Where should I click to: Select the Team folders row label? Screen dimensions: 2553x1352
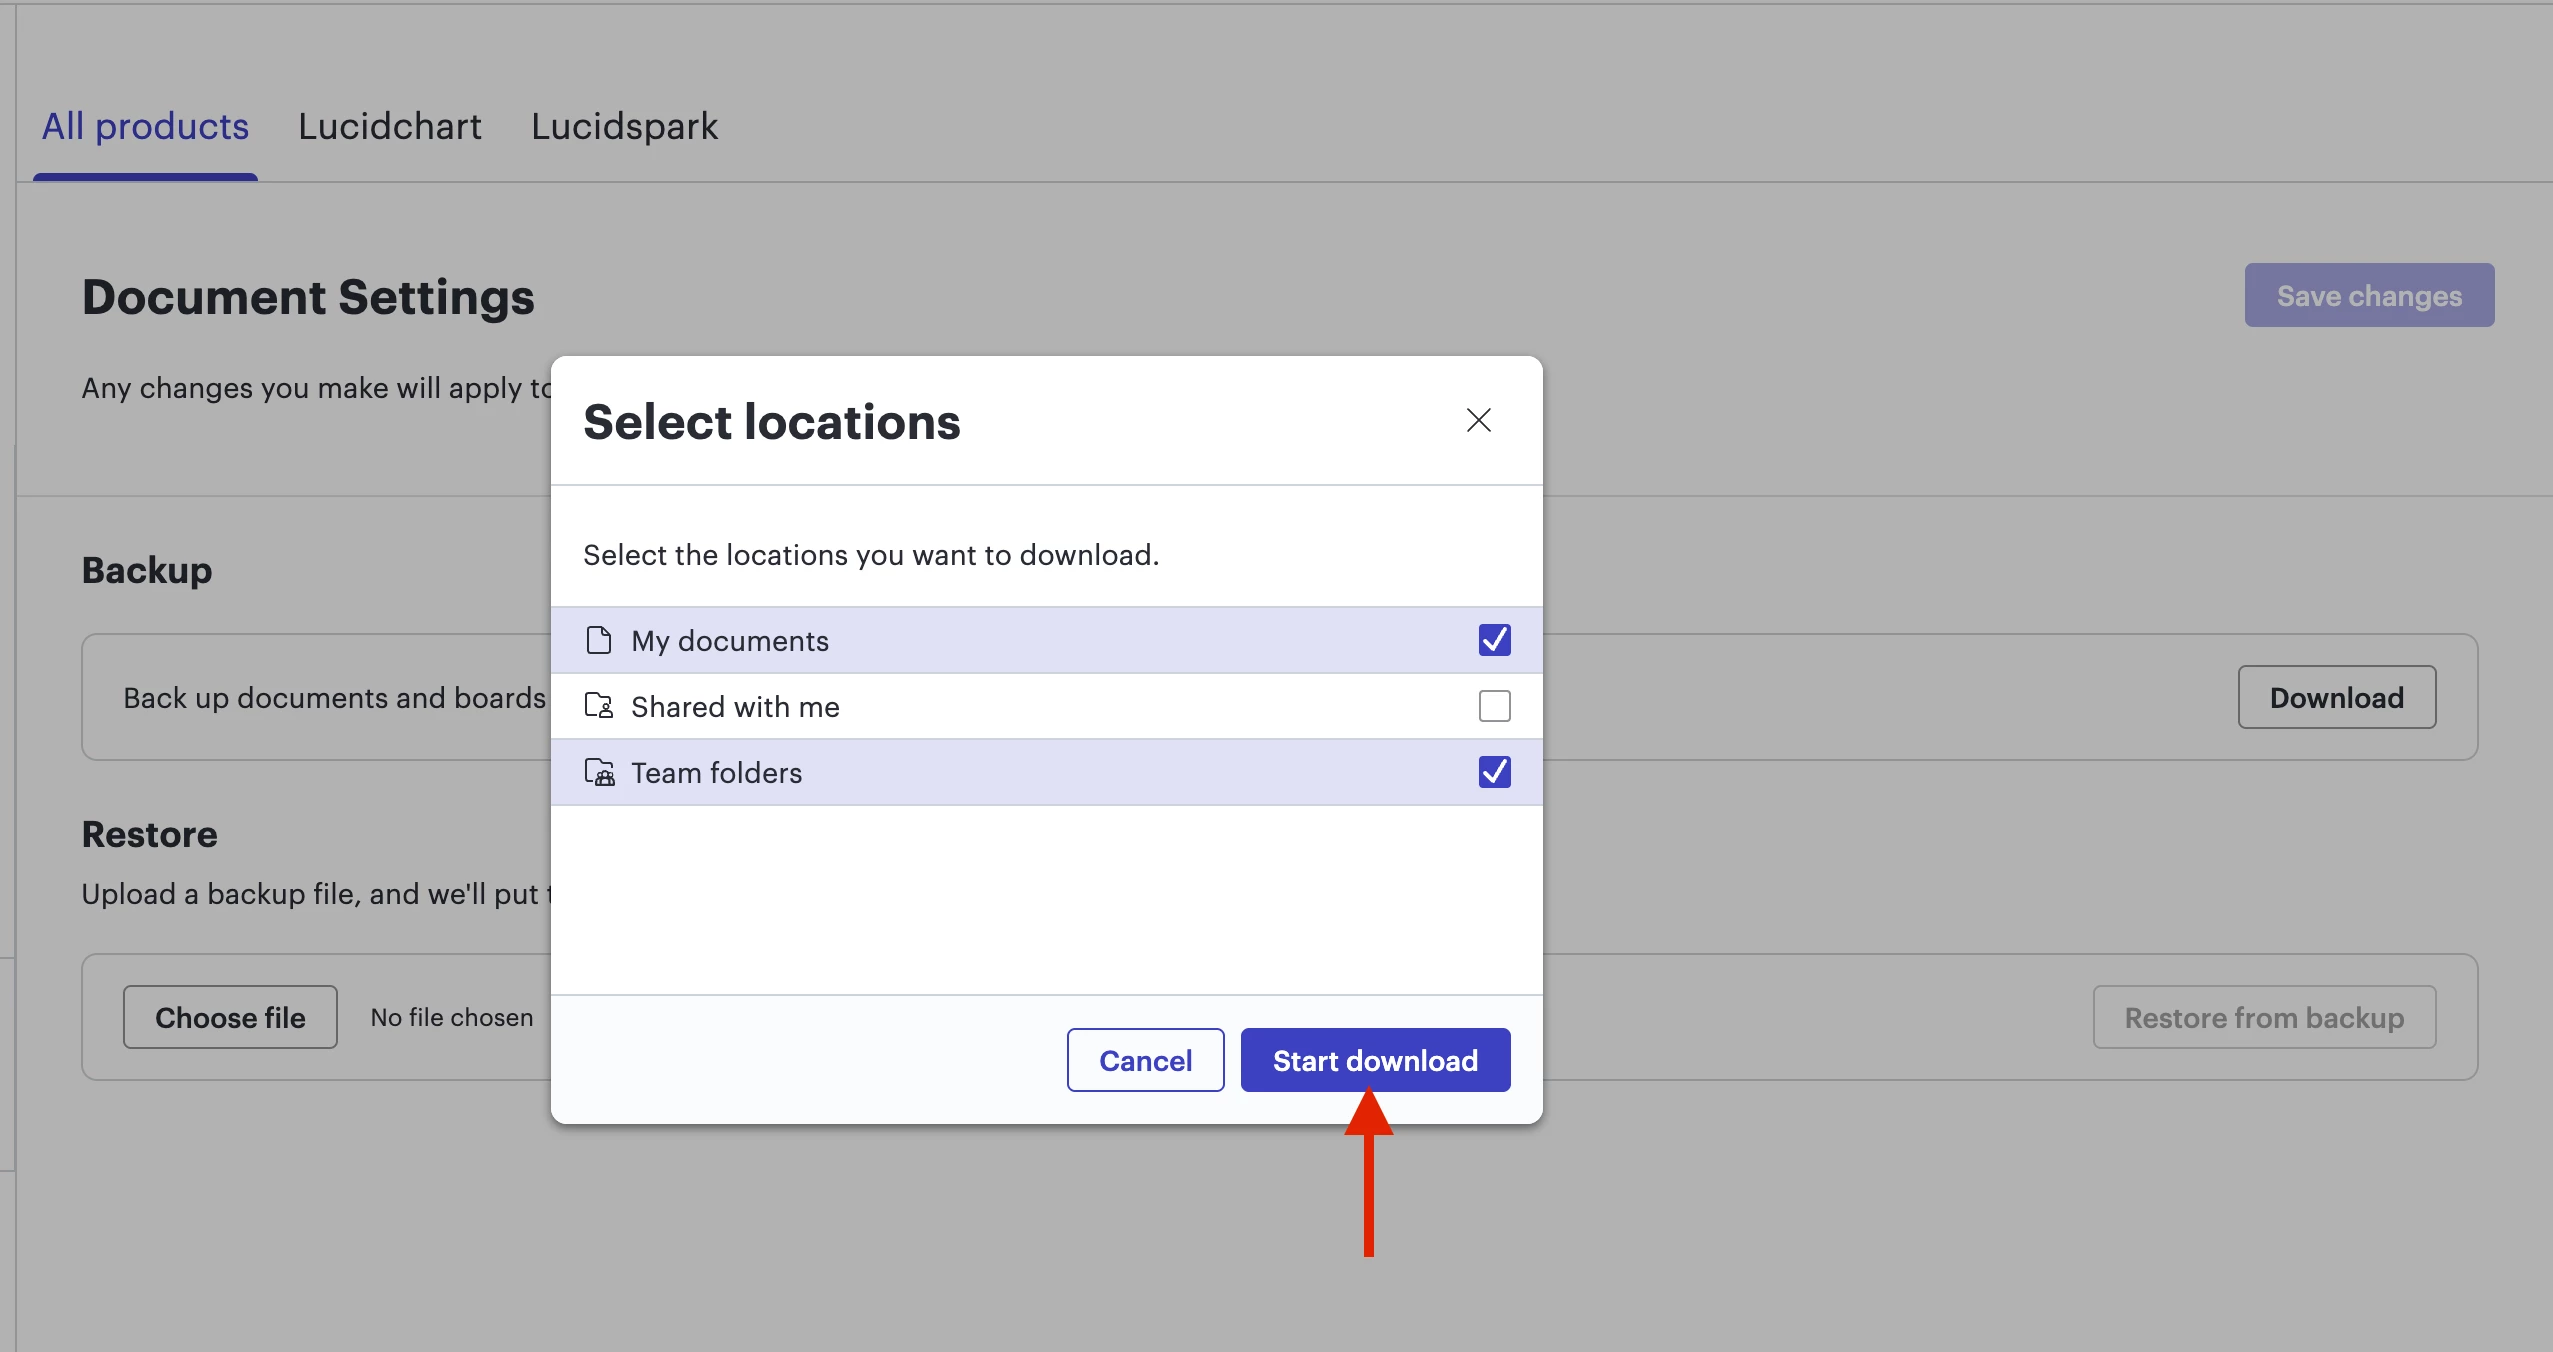pyautogui.click(x=716, y=773)
